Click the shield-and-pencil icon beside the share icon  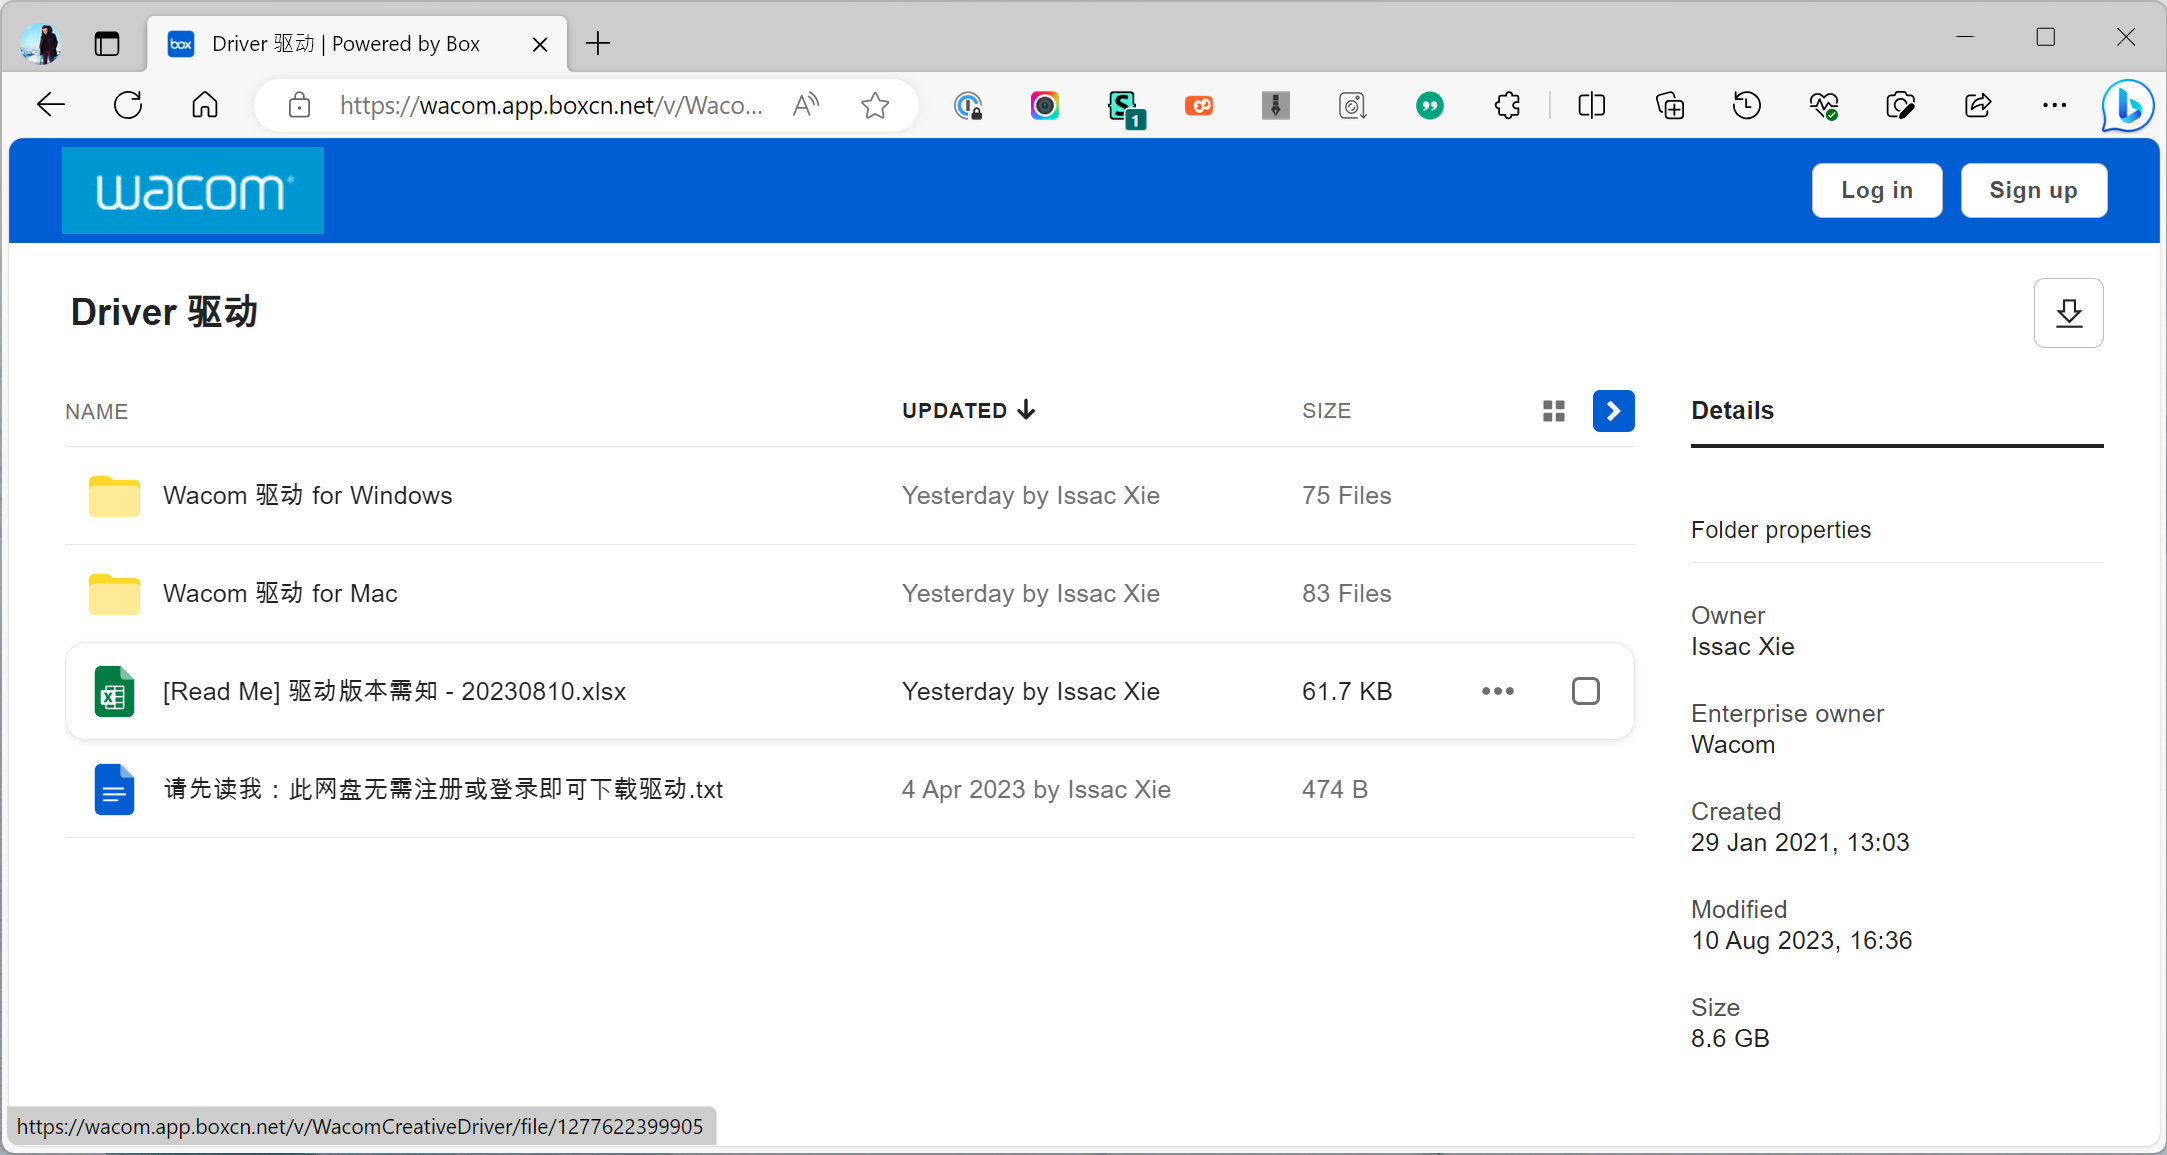(x=1900, y=105)
